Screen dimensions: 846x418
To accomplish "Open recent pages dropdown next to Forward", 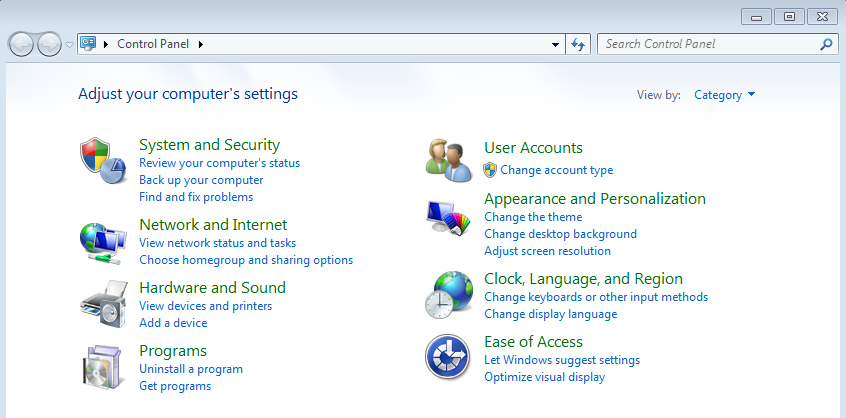I will coord(69,45).
